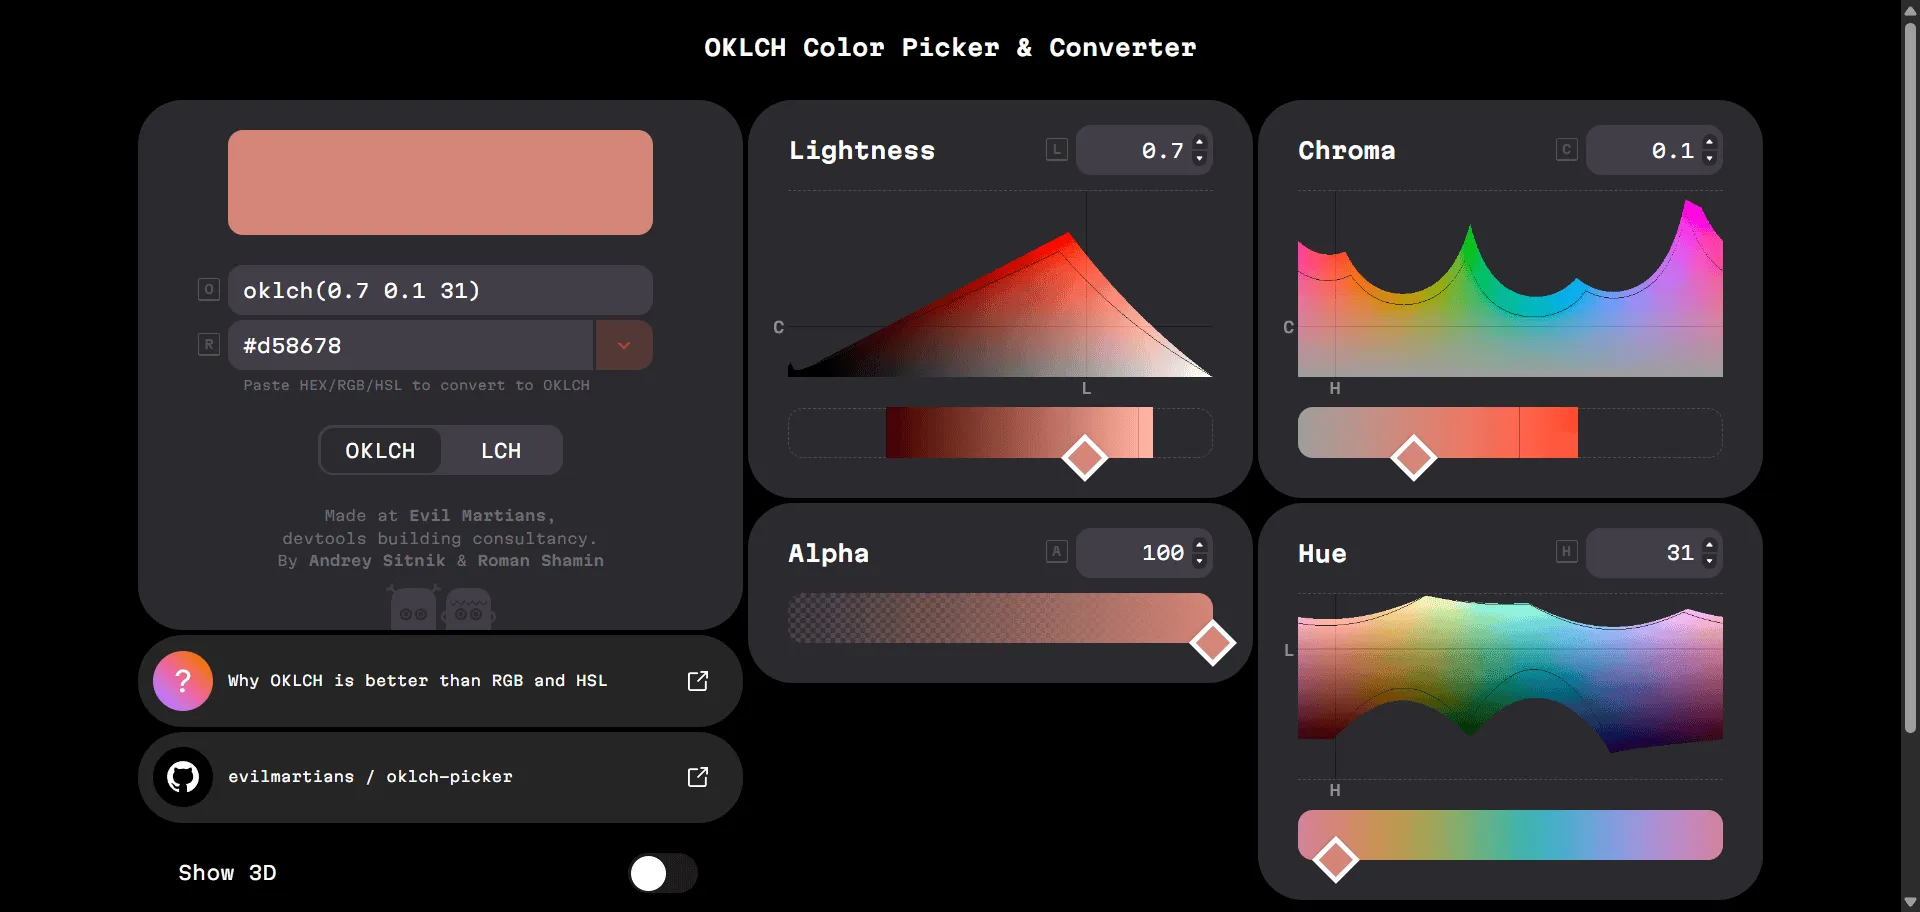
Task: Click the Chroma rainbow wave chart
Action: point(1510,285)
